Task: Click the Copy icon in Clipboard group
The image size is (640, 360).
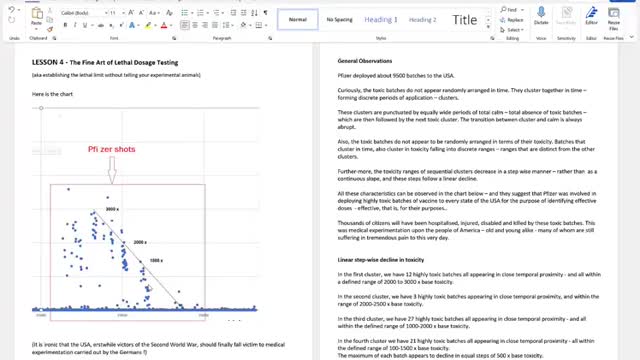Action: 50,20
